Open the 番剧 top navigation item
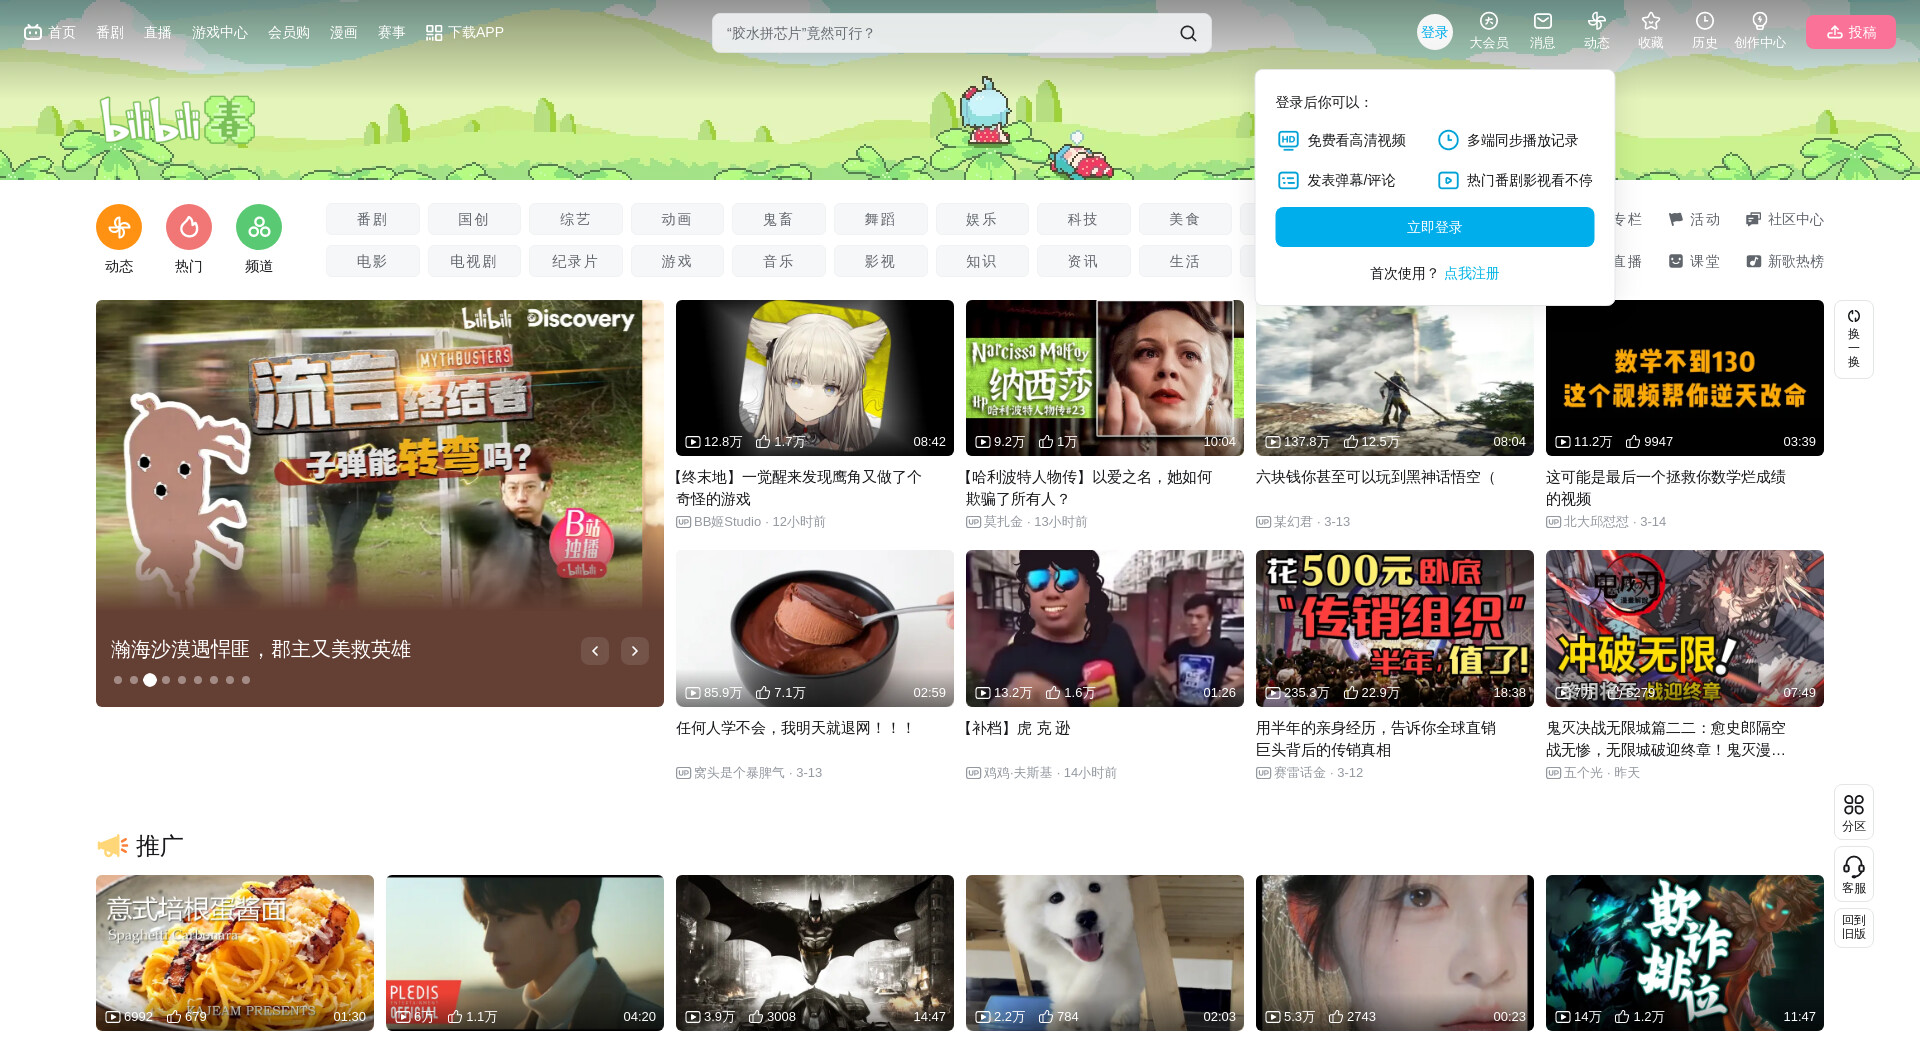The height and width of the screenshot is (1040, 1920). coord(110,33)
